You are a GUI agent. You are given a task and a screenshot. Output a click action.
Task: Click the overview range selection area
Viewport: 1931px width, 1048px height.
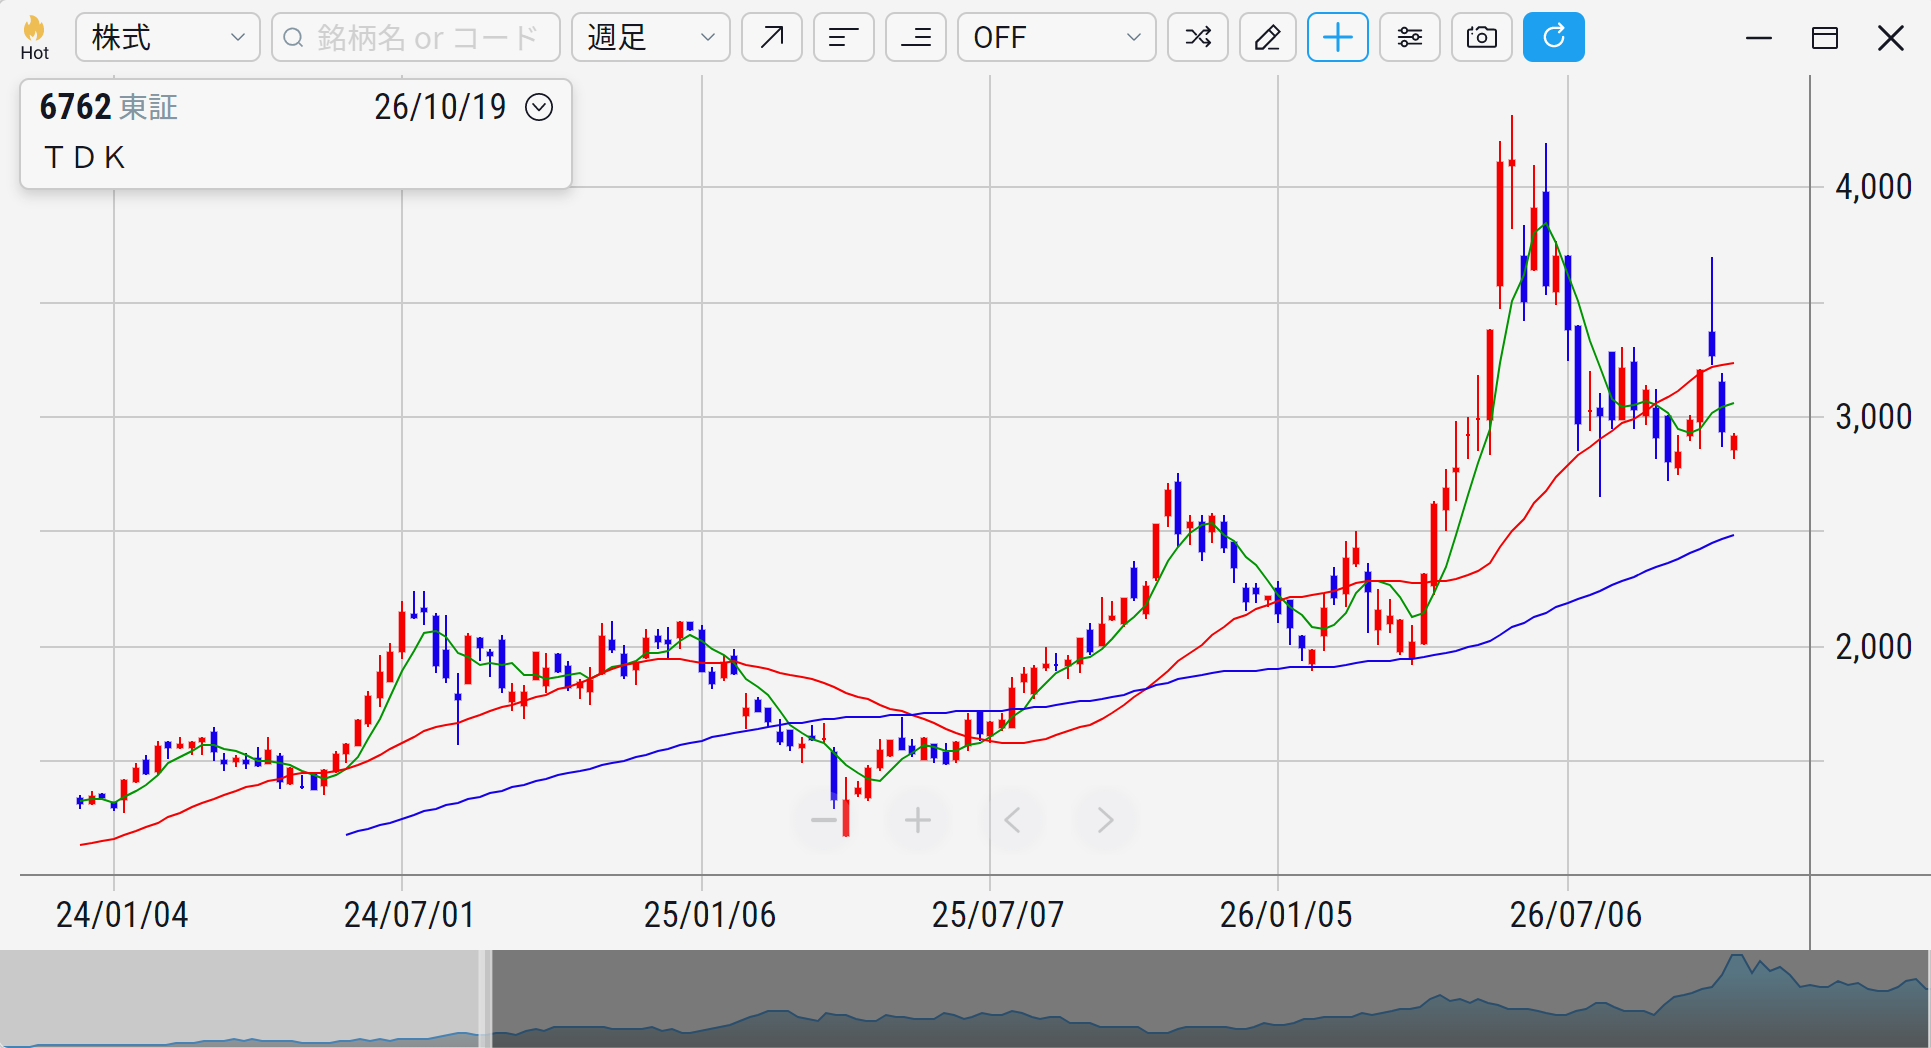click(x=1210, y=998)
